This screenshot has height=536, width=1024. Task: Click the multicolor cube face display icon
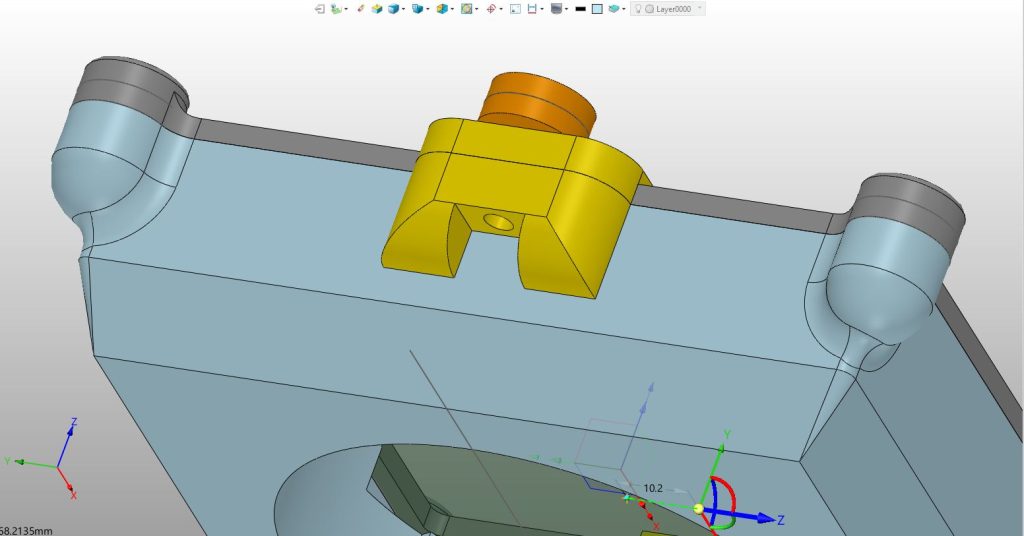pos(442,9)
